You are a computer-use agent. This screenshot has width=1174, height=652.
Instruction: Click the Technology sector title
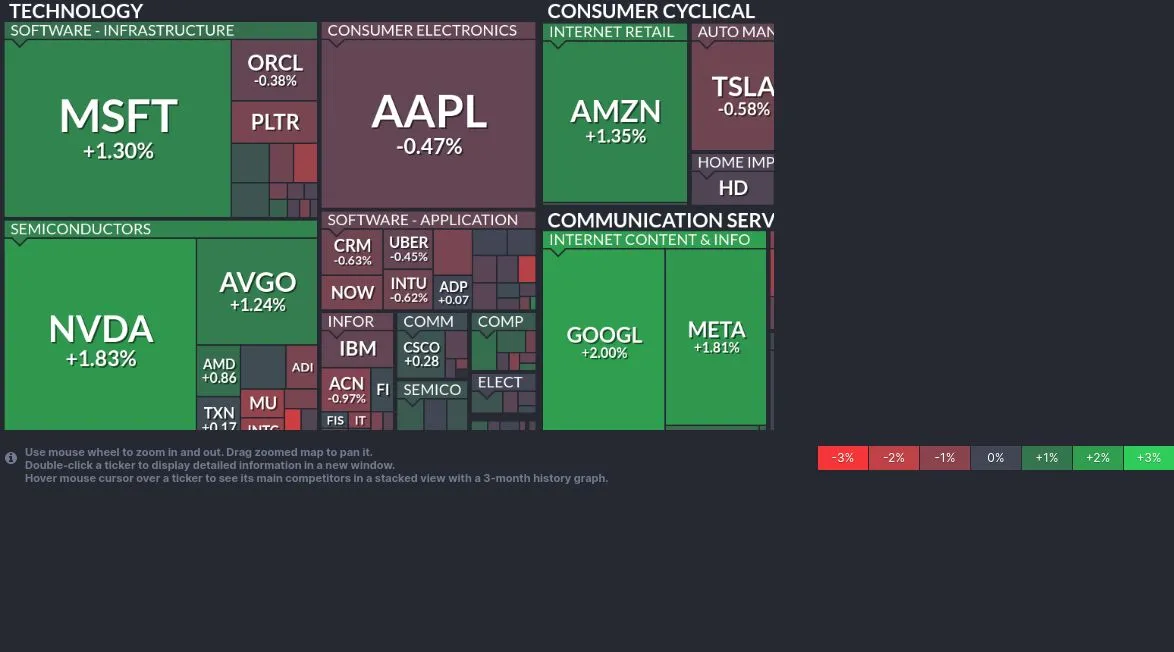click(x=76, y=11)
